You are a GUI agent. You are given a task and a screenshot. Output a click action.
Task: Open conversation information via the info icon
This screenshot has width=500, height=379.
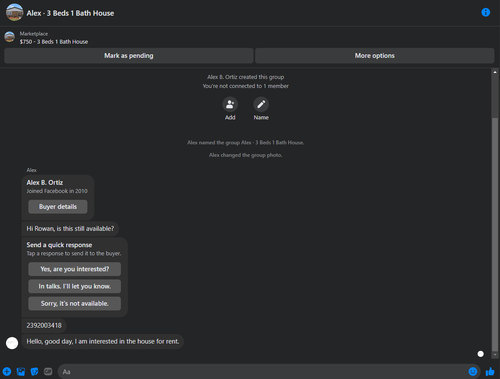[x=486, y=12]
